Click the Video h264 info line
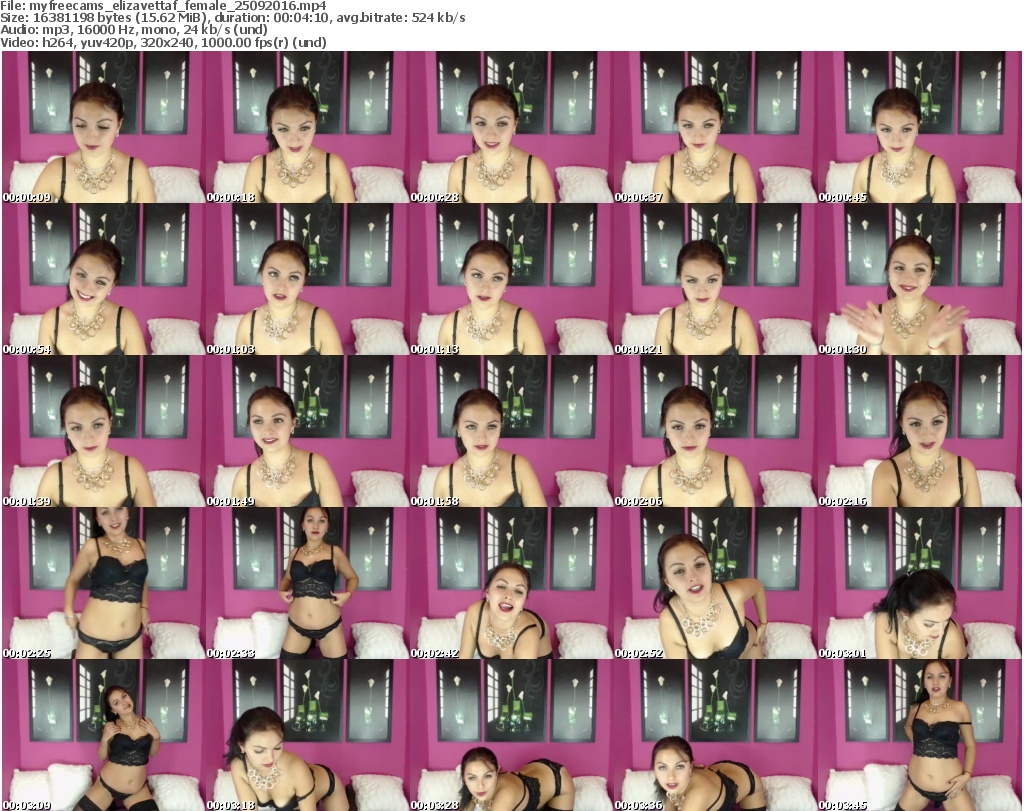 (163, 43)
